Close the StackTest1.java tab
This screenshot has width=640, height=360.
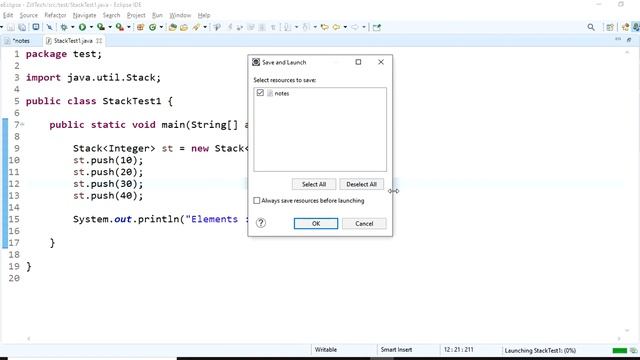99,41
